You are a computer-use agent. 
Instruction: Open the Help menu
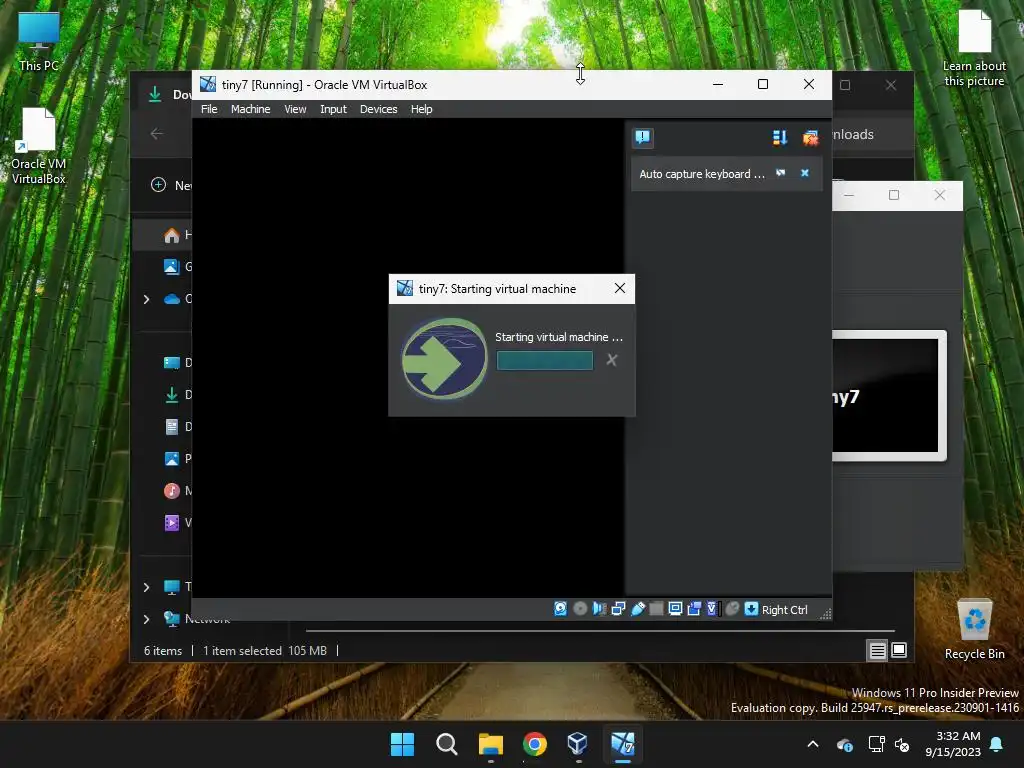click(421, 109)
